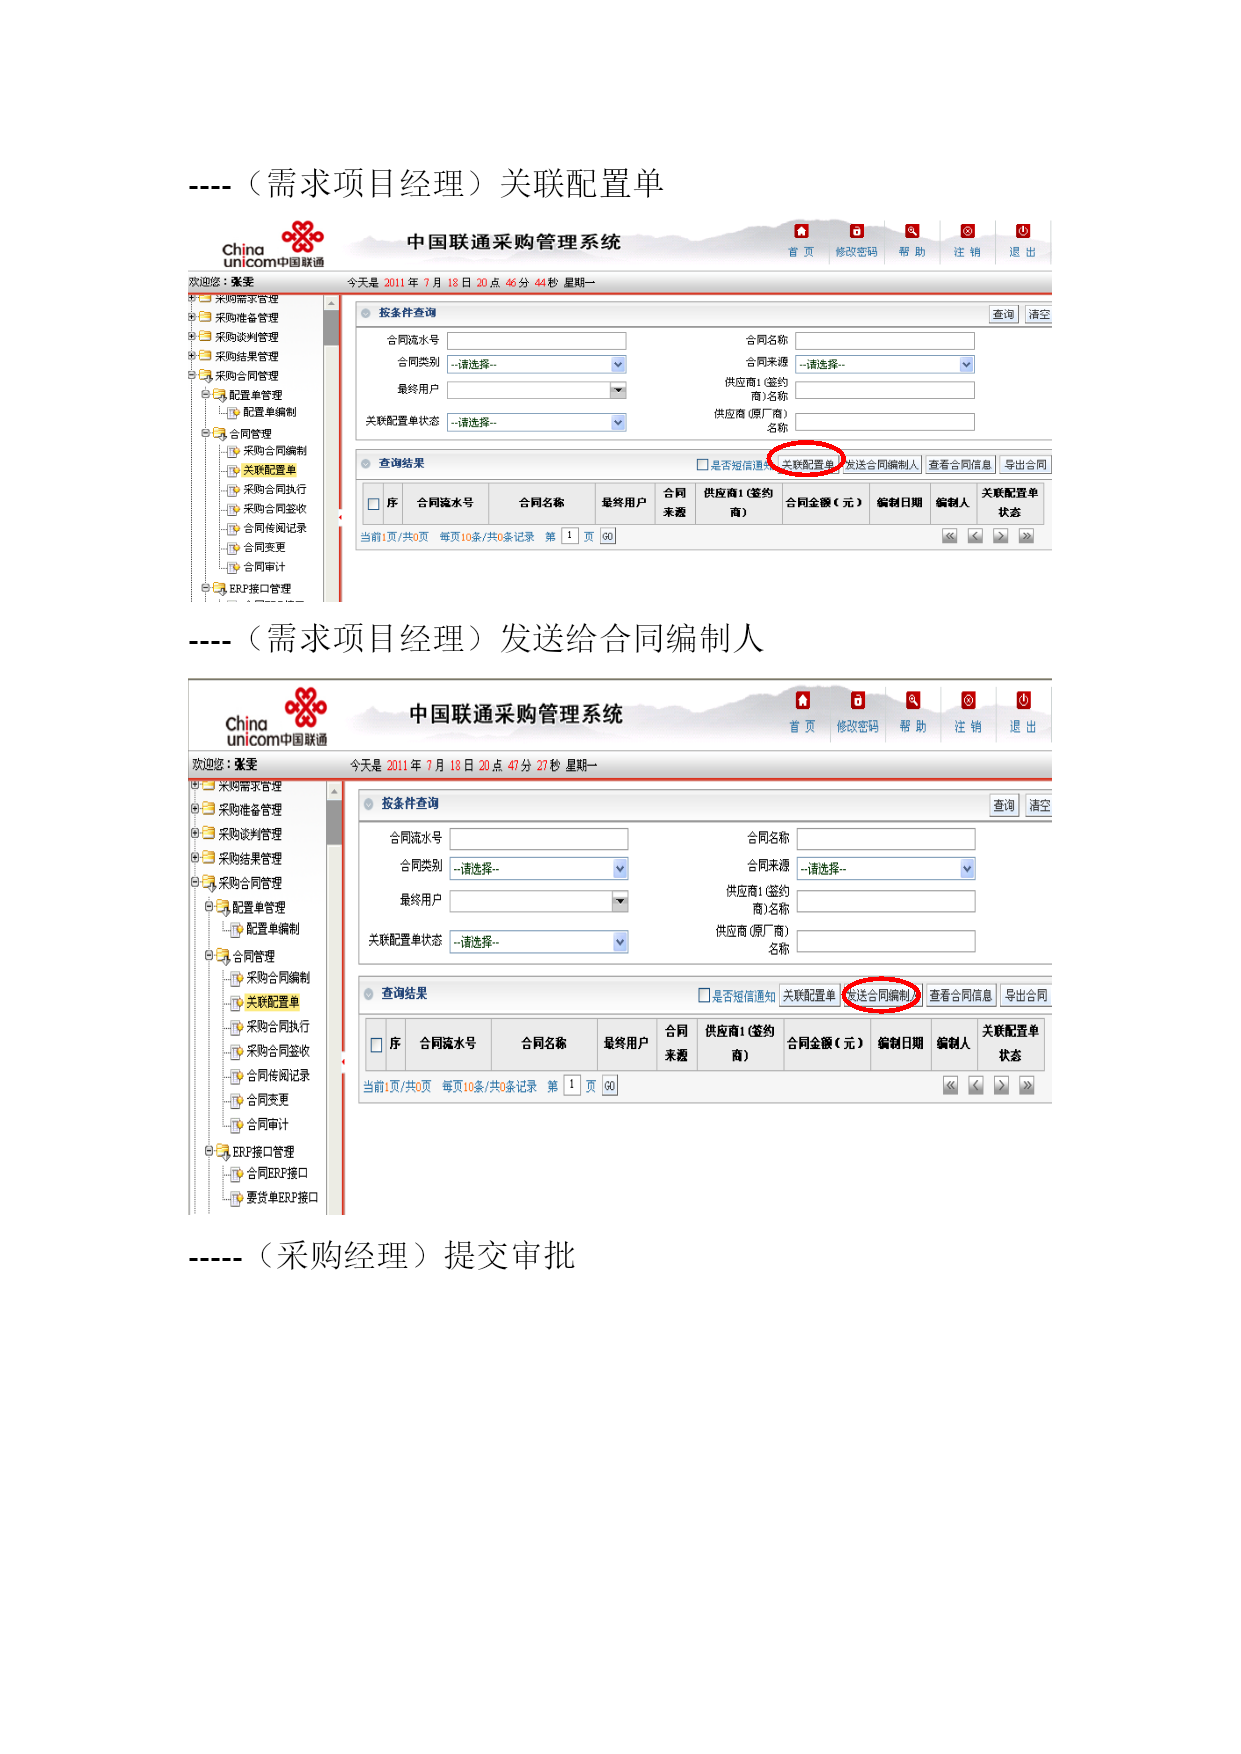This screenshot has width=1241, height=1754.
Task: Click page number box in lower screenshot
Action: [572, 1084]
